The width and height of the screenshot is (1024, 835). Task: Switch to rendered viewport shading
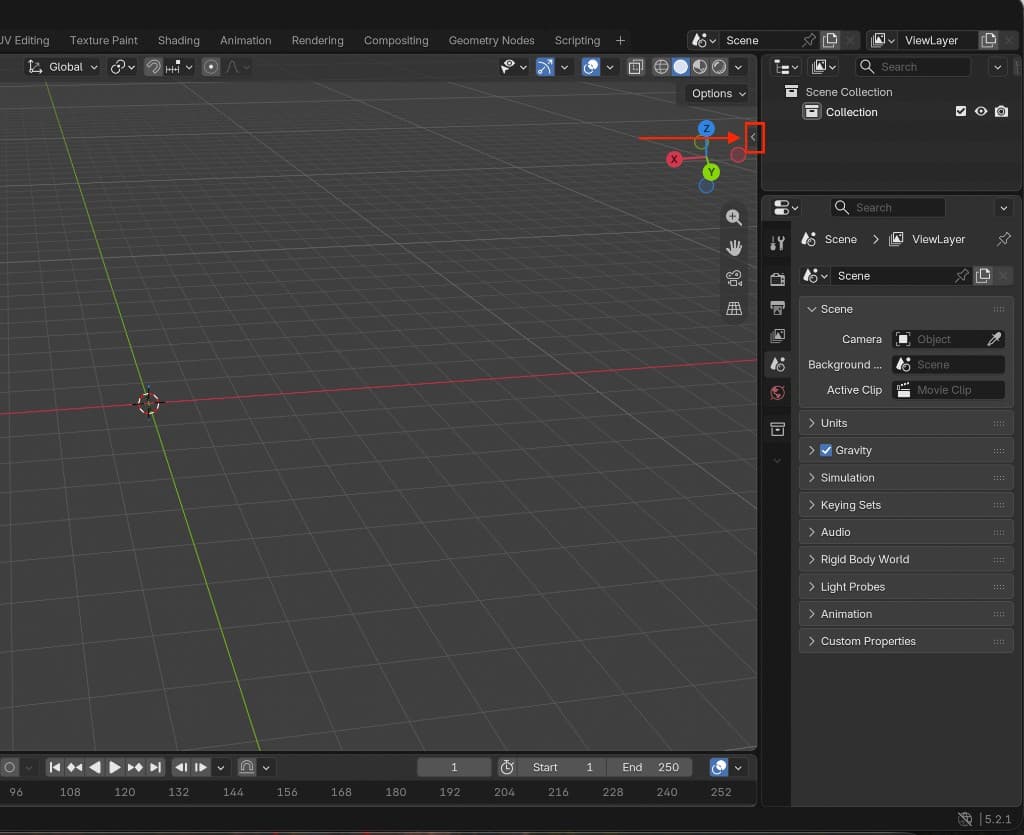[719, 67]
